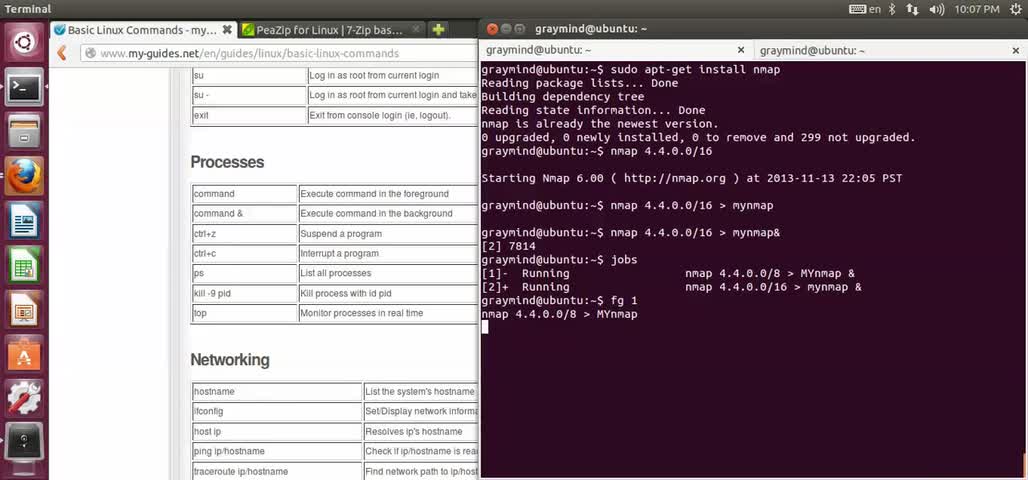
Task: Open the bottom launcher disk icon
Action: coord(24,442)
